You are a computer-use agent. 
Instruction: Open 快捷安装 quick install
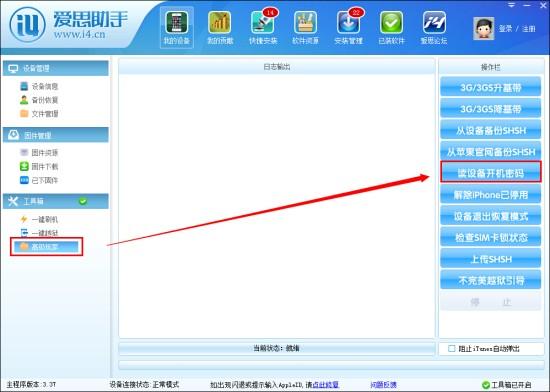click(x=263, y=28)
